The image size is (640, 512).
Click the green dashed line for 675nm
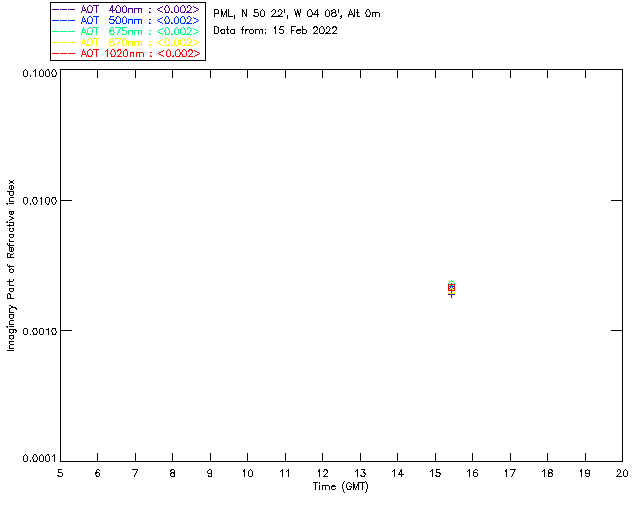(x=64, y=31)
